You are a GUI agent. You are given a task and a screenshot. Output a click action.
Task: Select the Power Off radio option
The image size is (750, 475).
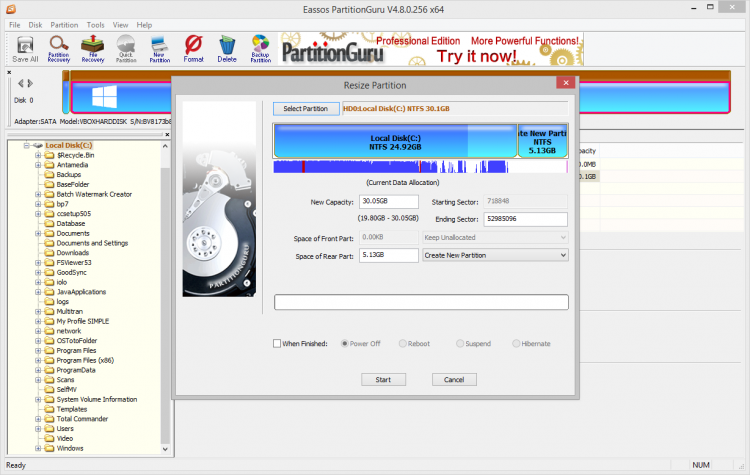(x=344, y=343)
